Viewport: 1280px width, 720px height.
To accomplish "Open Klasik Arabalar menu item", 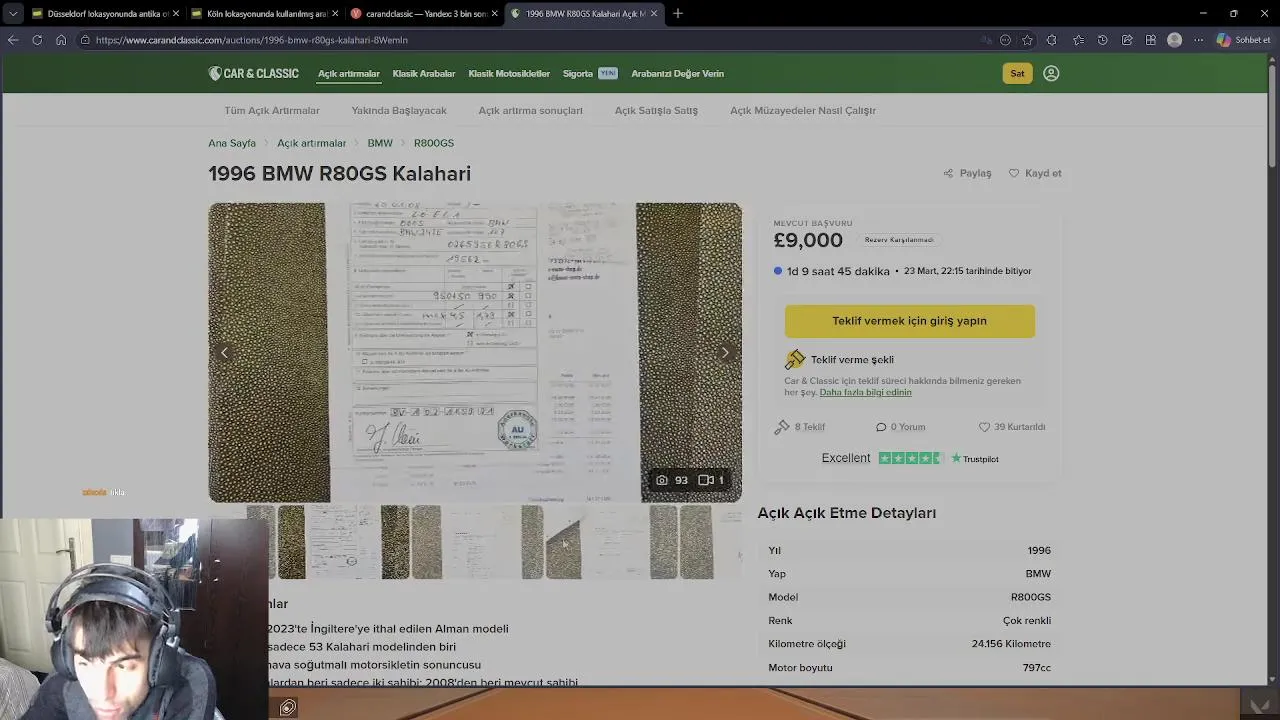I will click(424, 74).
